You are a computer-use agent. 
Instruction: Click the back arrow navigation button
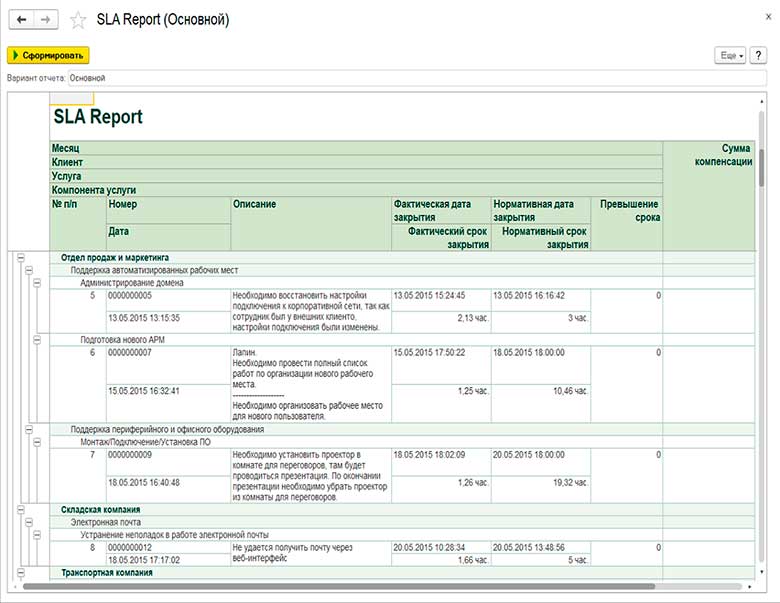point(21,20)
